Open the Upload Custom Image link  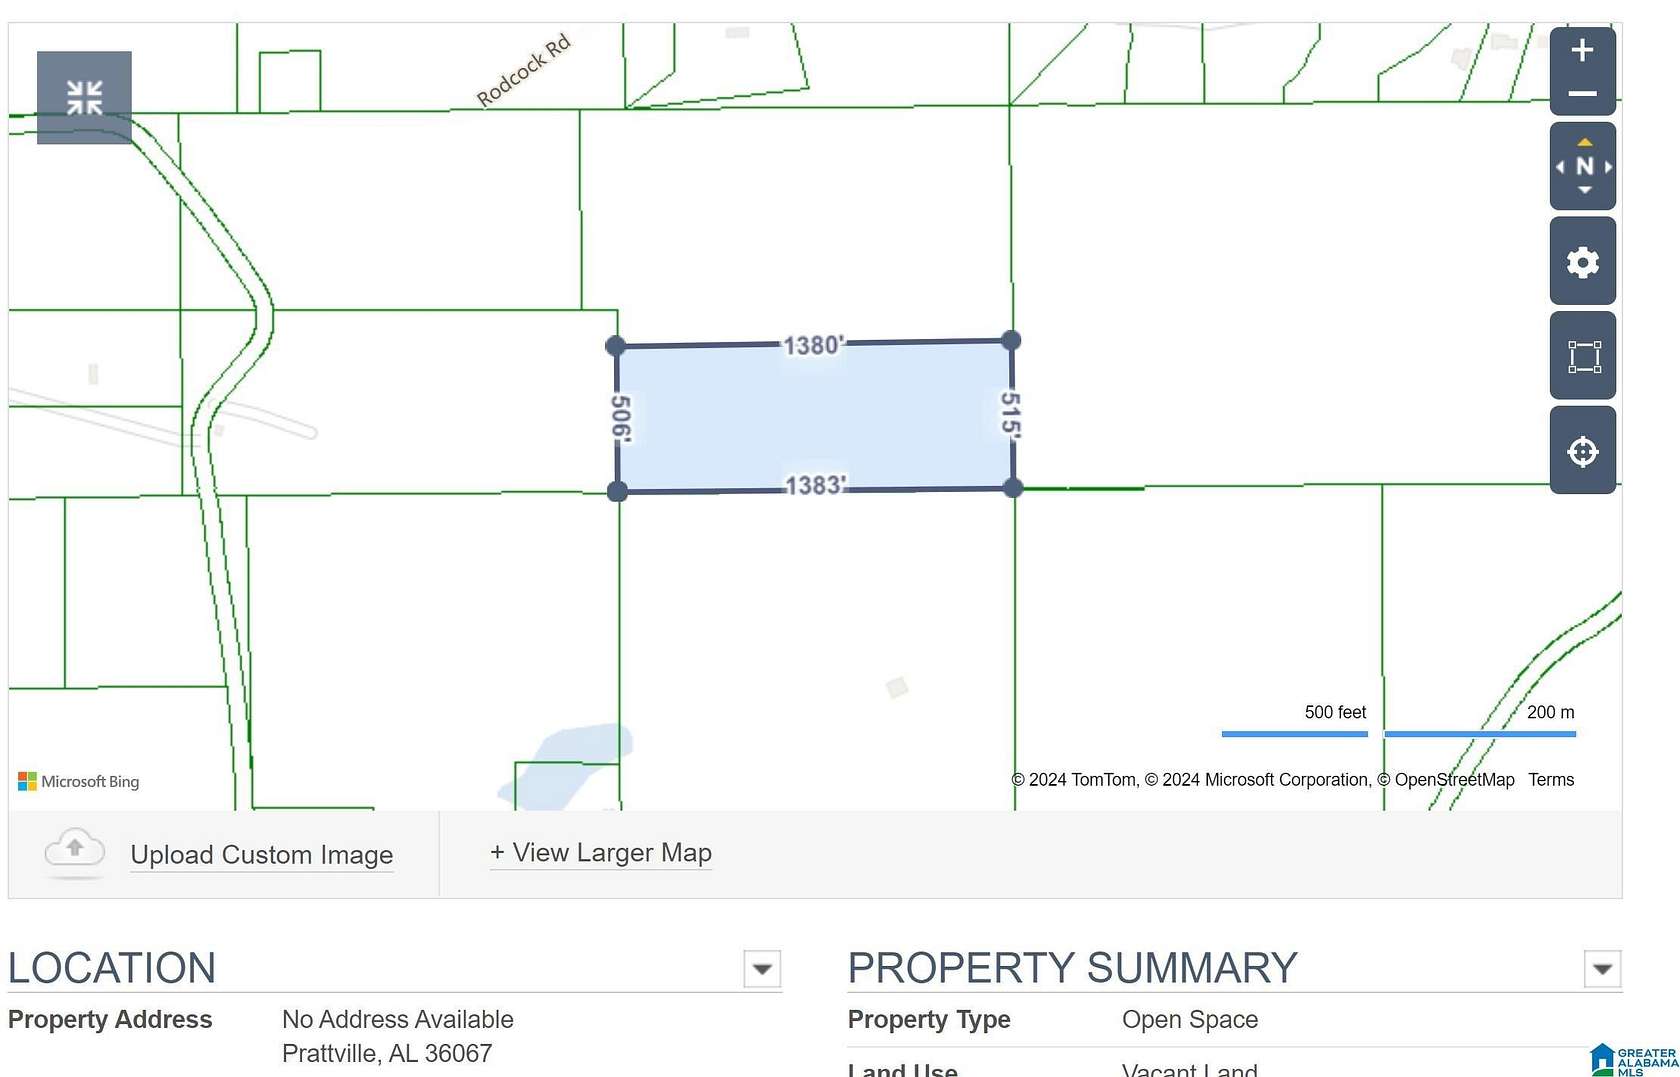click(262, 855)
